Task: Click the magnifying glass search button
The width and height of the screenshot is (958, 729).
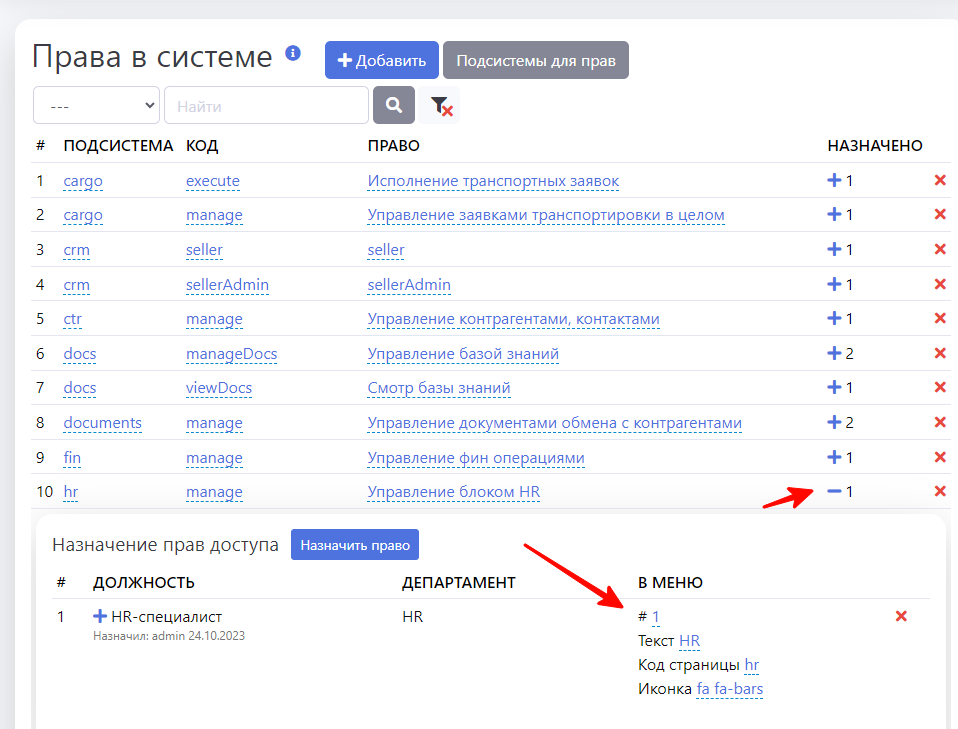Action: 393,105
